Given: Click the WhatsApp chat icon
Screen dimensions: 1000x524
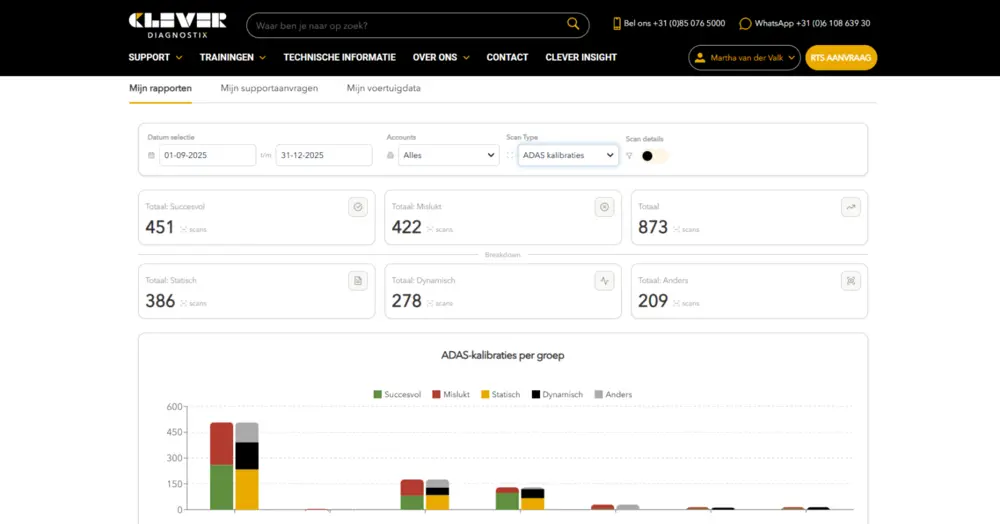Looking at the screenshot, I should [745, 24].
